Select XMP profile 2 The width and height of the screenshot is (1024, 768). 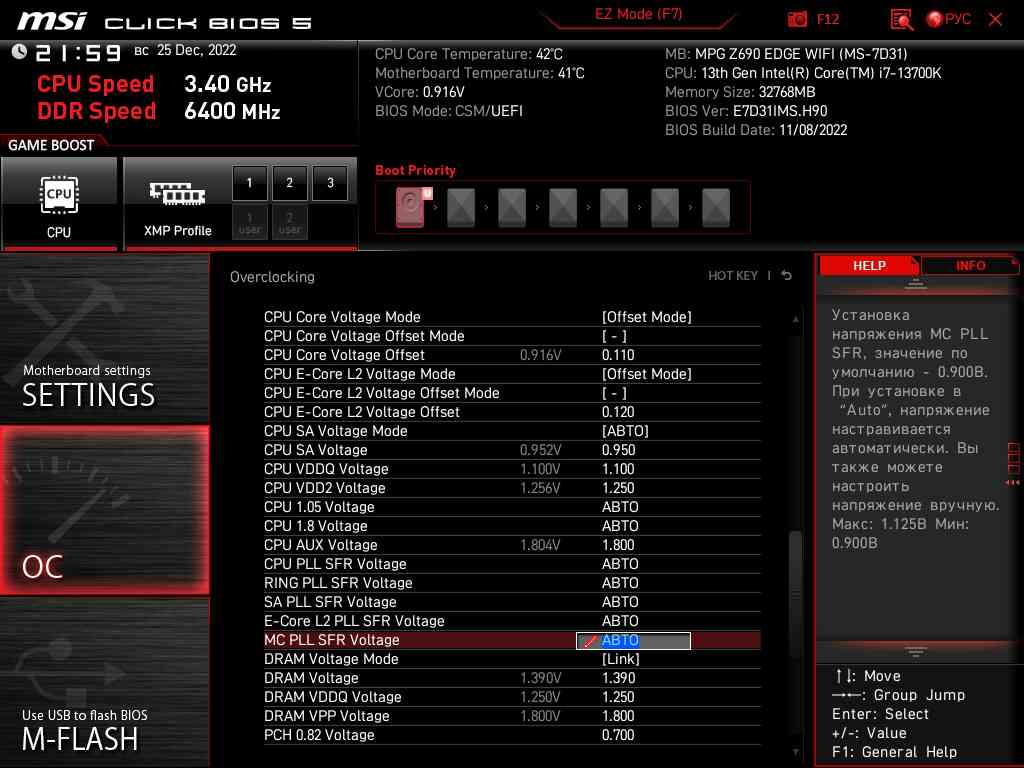click(289, 183)
